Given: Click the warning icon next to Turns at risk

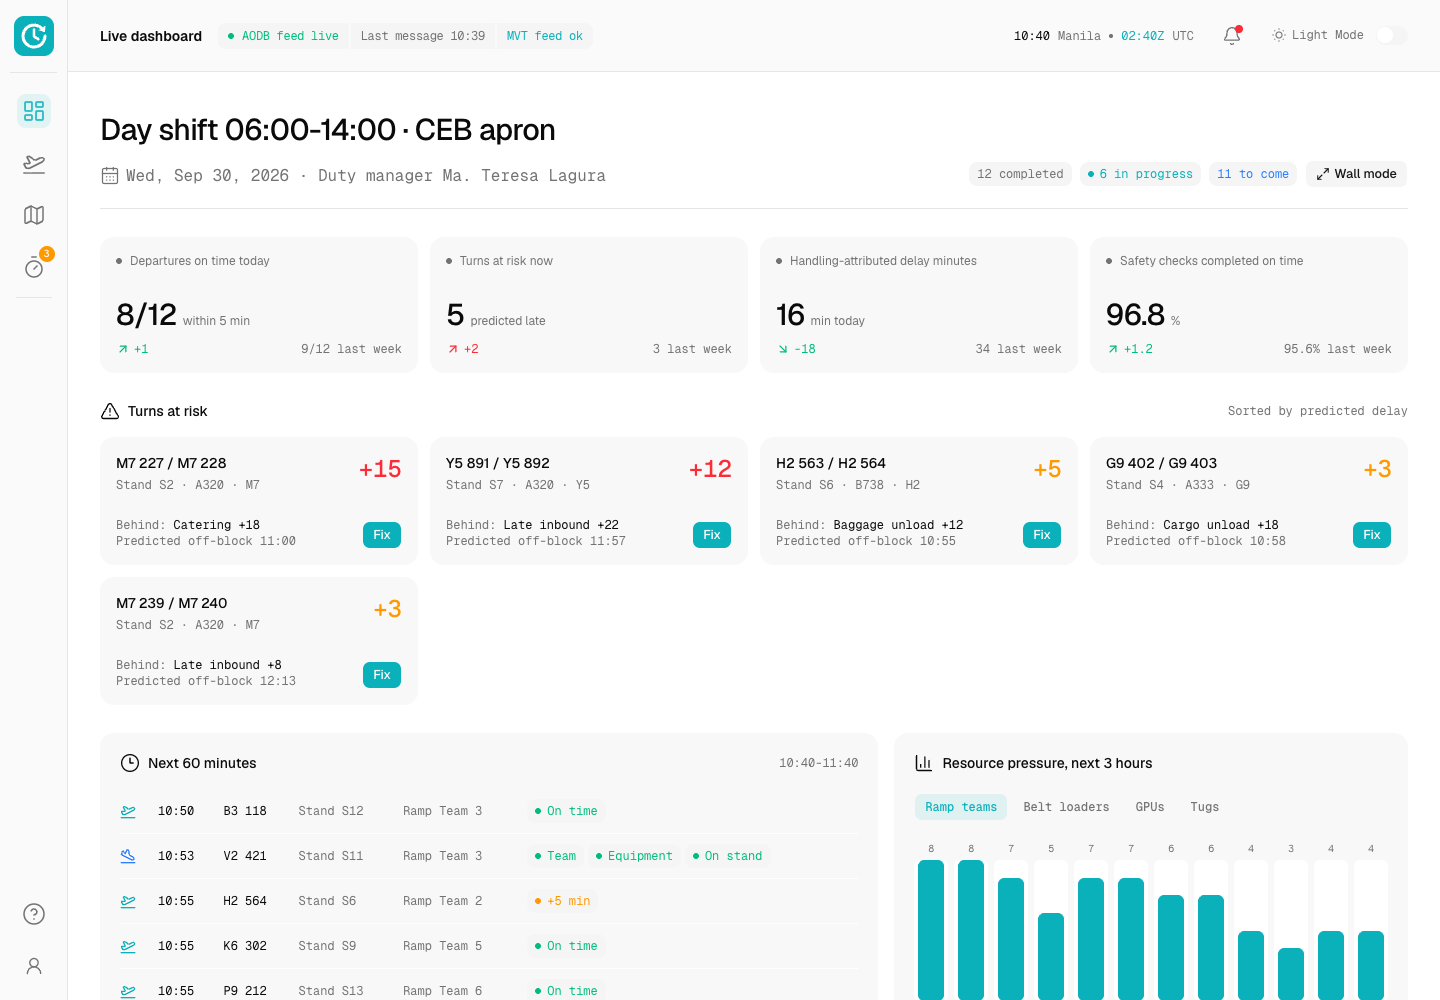Looking at the screenshot, I should point(110,411).
